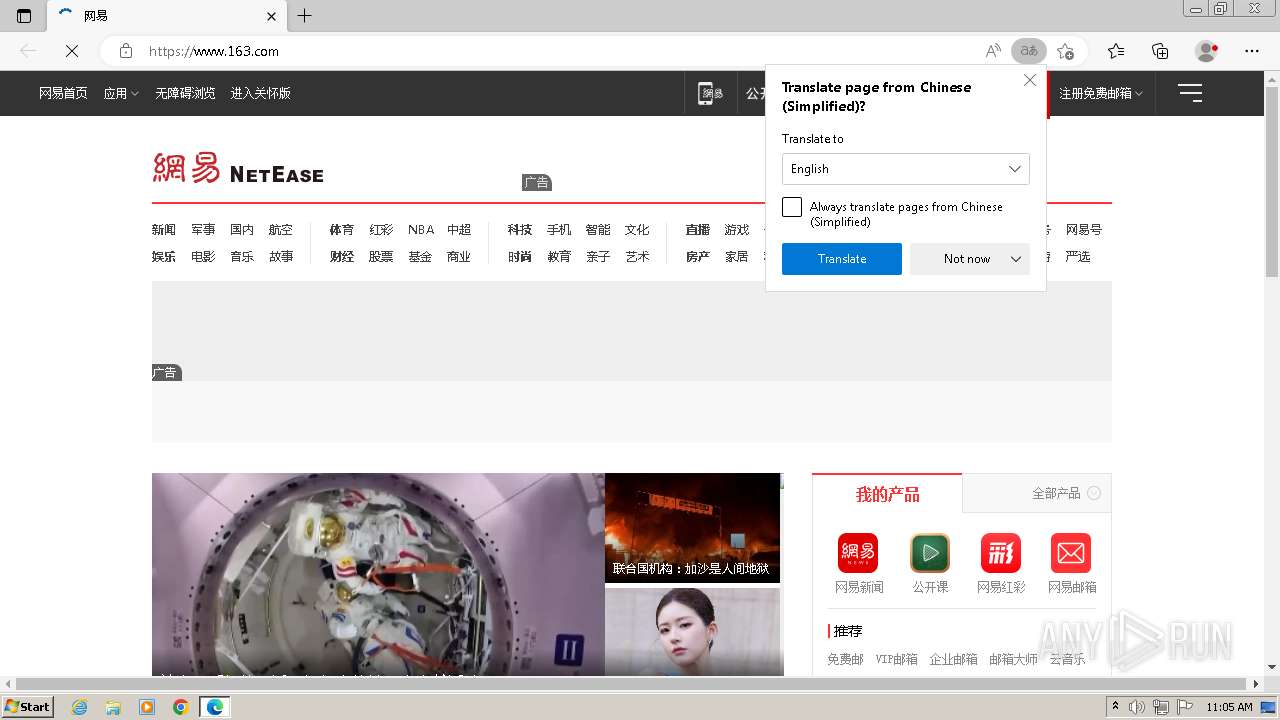View site information lock icon

[125, 51]
